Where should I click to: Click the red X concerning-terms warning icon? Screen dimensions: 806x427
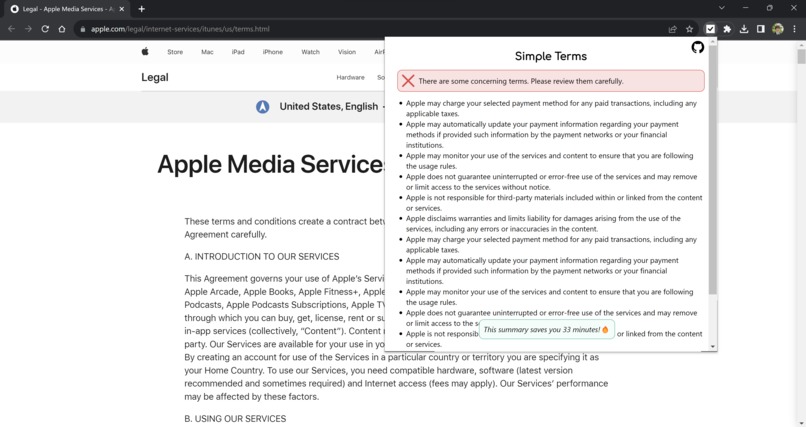(408, 81)
